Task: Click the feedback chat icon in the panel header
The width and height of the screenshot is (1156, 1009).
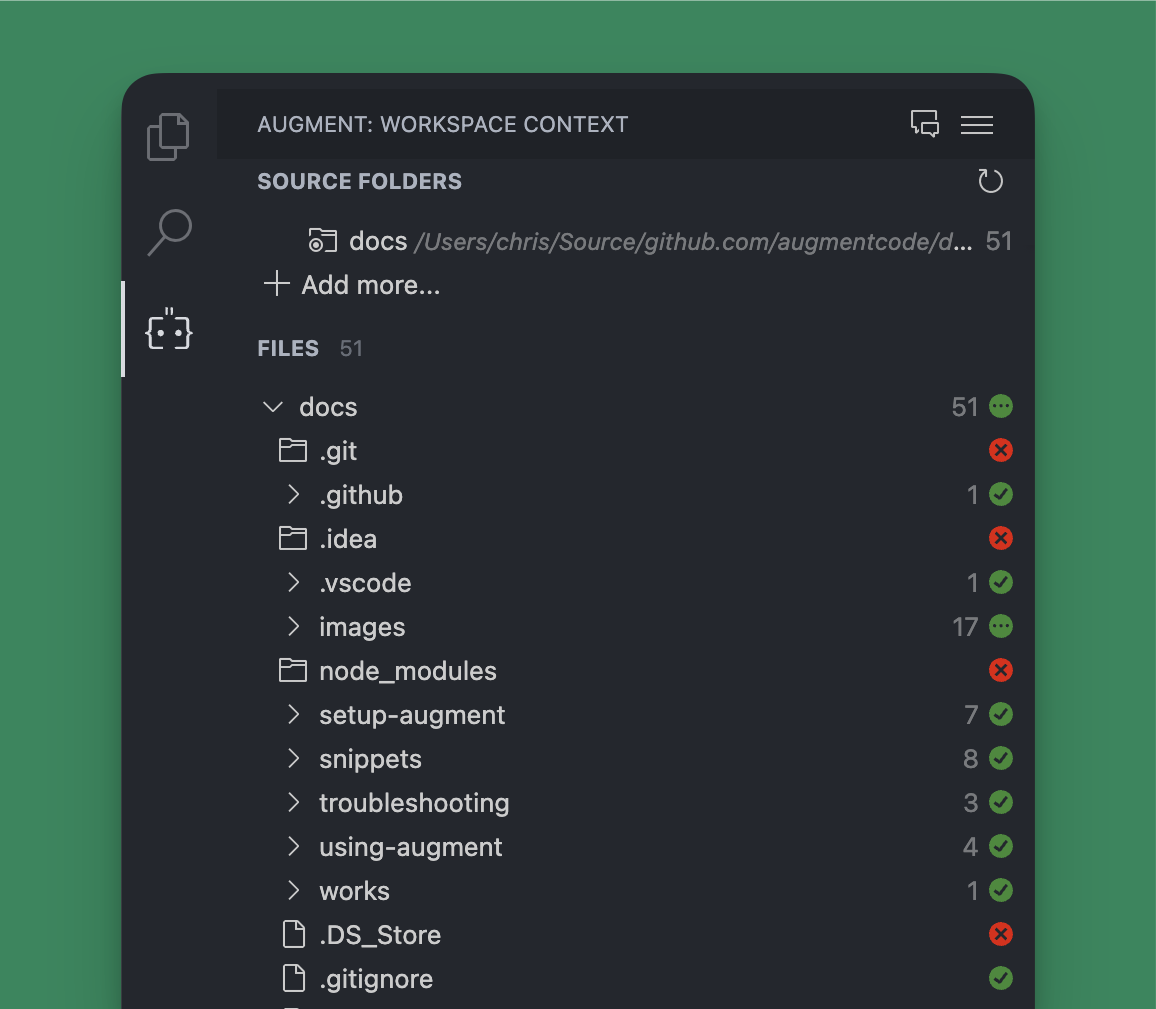Action: point(924,124)
